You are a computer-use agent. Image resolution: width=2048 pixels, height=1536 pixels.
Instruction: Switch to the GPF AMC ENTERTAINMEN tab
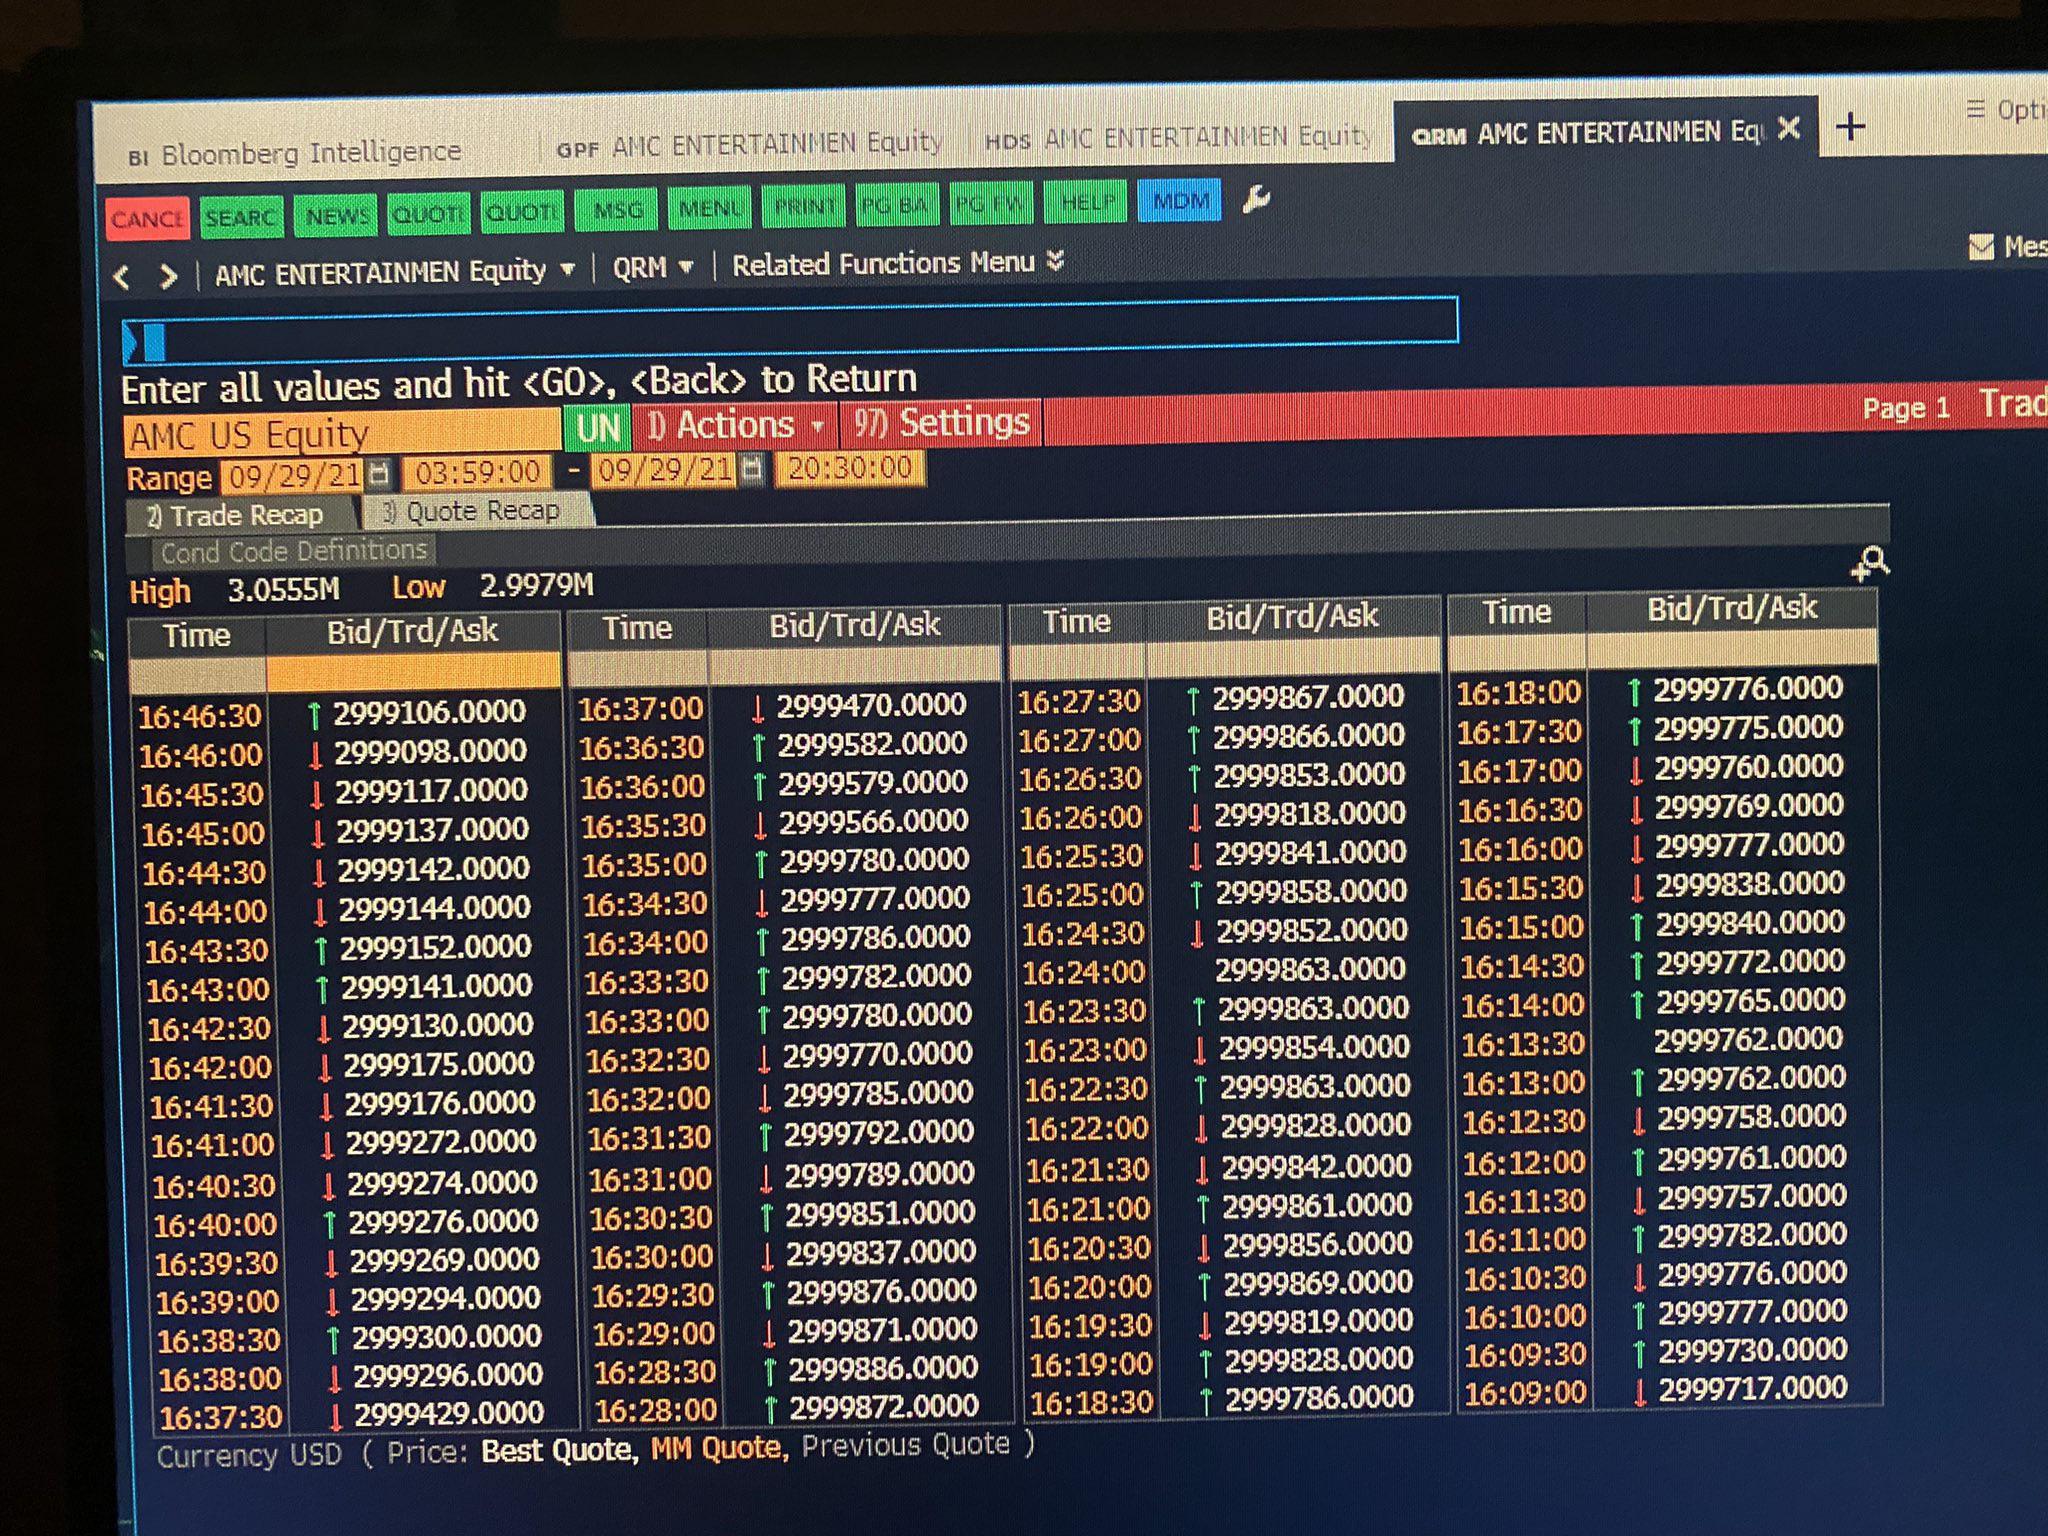(750, 145)
